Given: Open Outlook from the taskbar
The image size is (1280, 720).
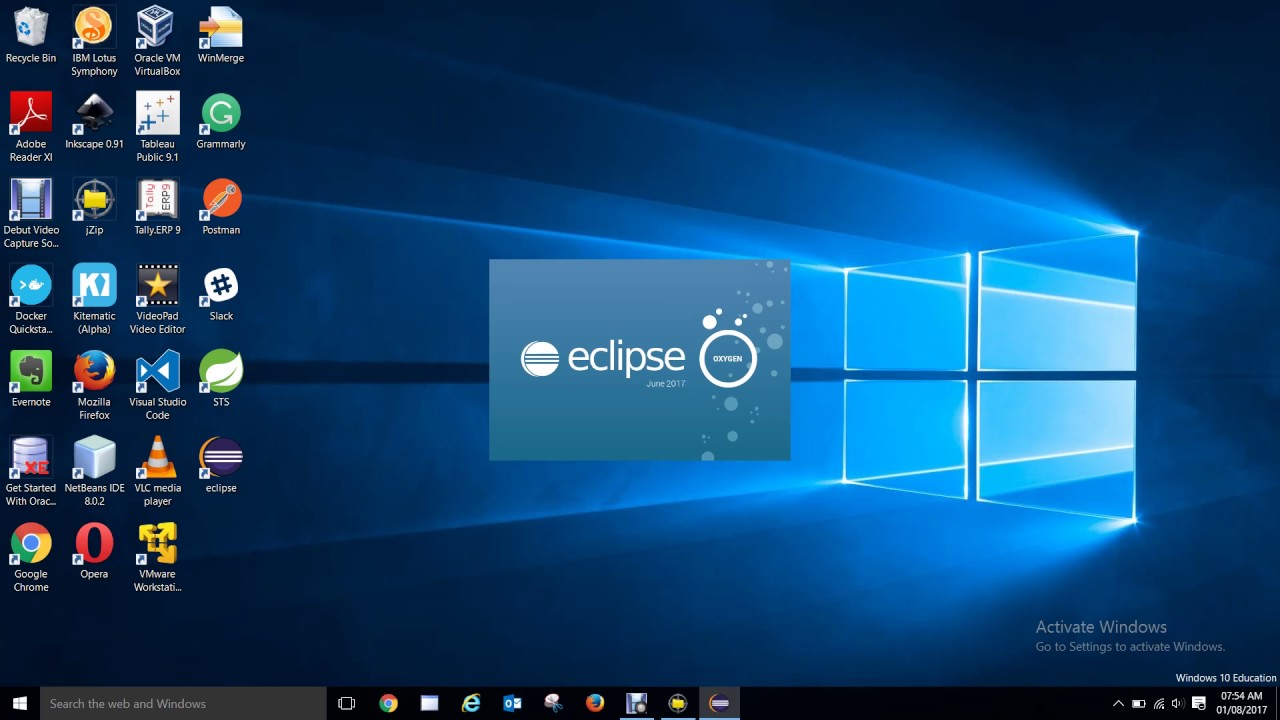Looking at the screenshot, I should tap(512, 703).
